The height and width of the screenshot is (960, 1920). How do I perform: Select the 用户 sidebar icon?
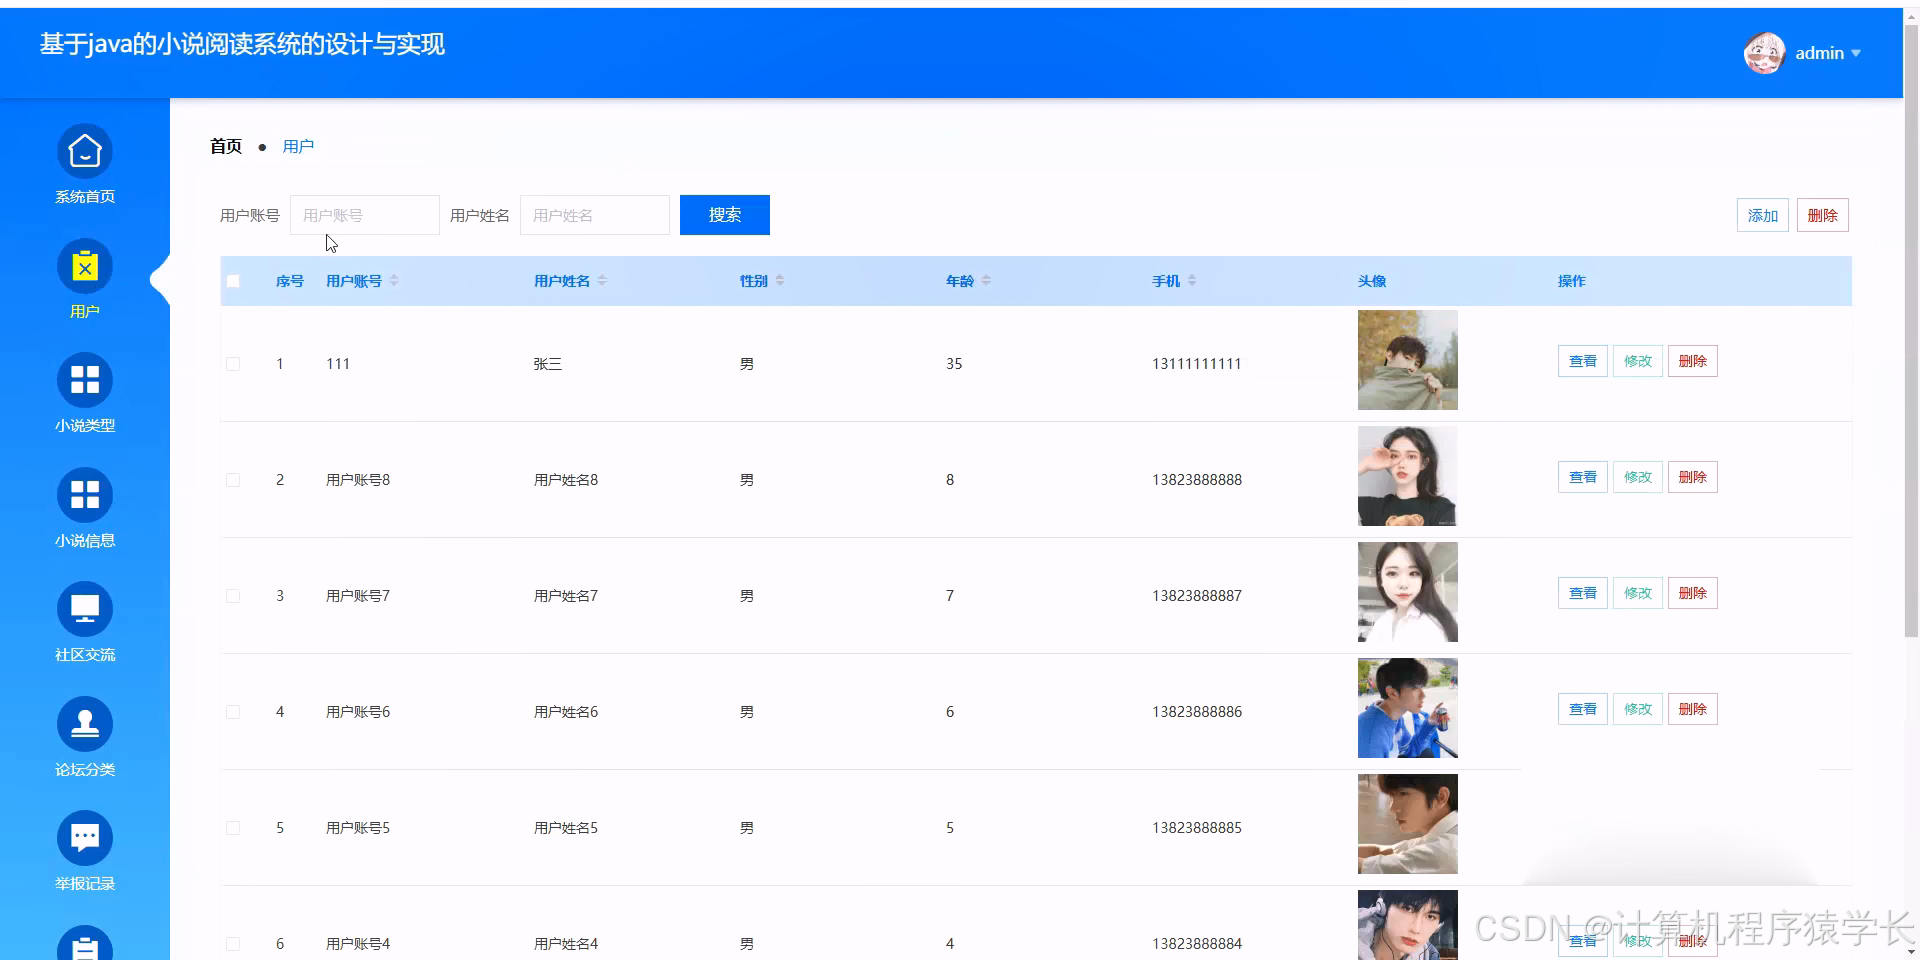(85, 267)
